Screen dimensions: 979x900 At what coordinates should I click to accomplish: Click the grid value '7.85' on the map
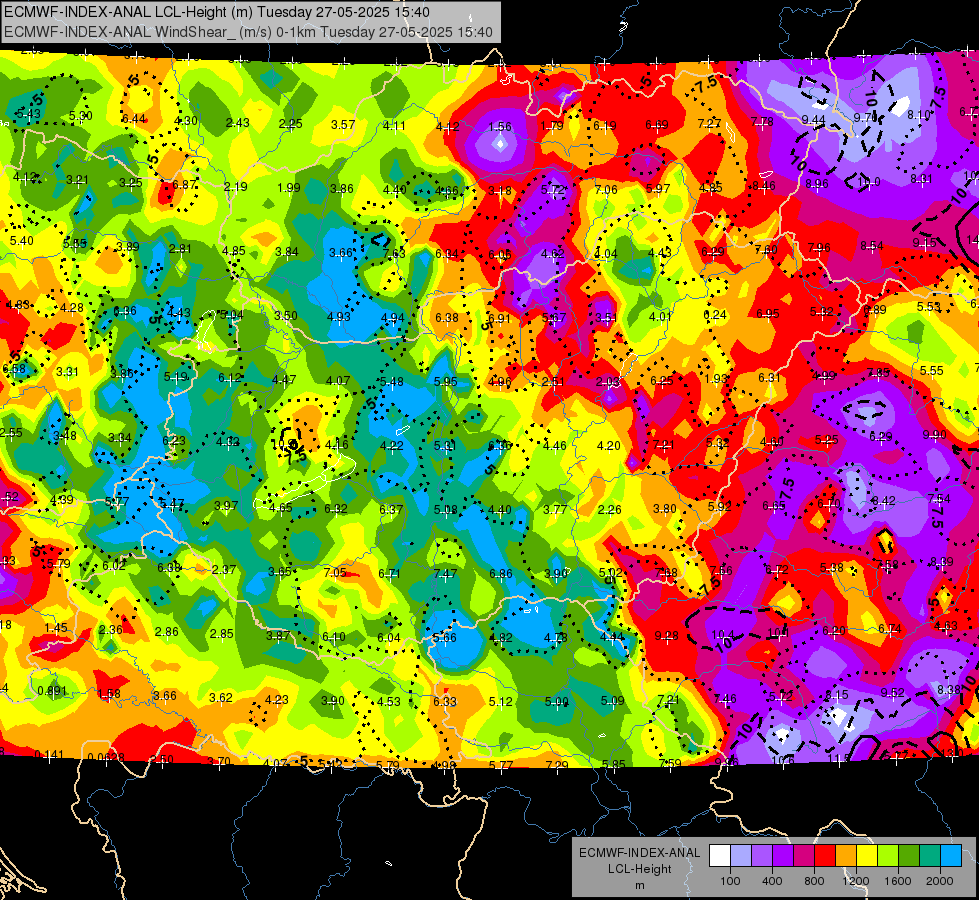pos(878,373)
